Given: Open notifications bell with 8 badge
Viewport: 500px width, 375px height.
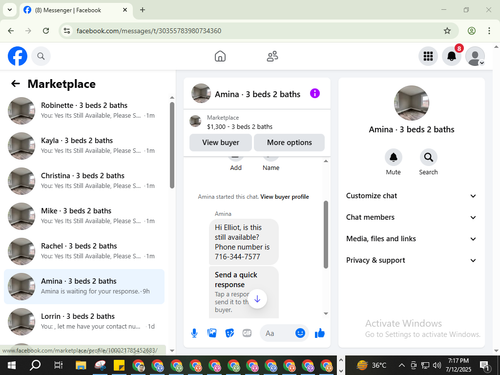Looking at the screenshot, I should tap(452, 56).
